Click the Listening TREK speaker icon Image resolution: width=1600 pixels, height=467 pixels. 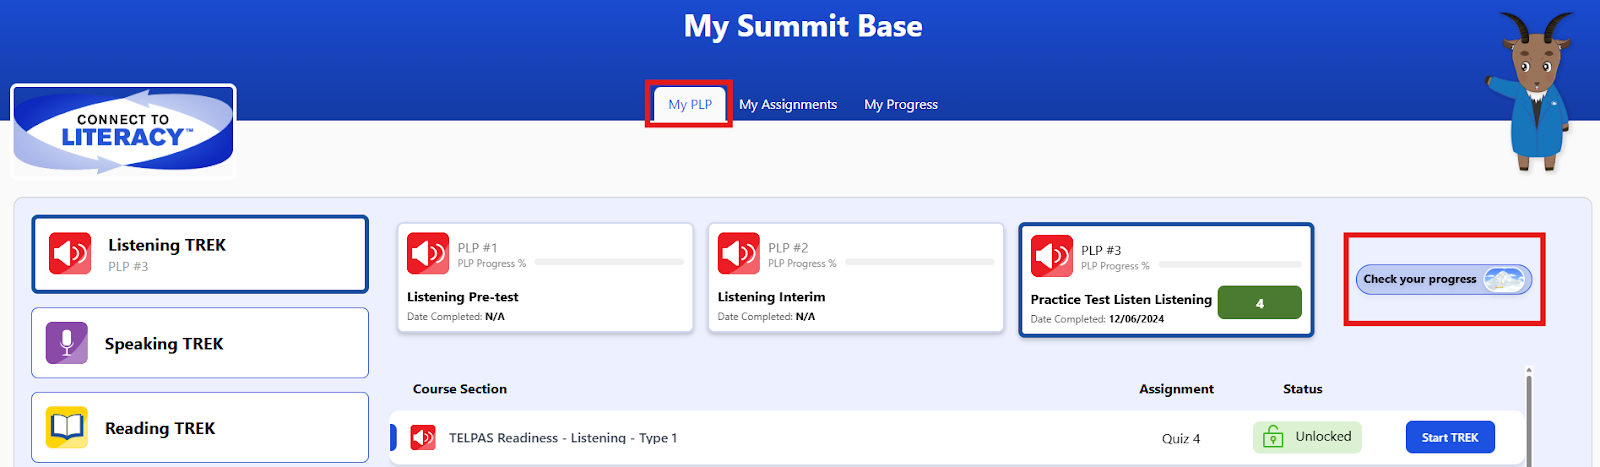click(x=70, y=254)
